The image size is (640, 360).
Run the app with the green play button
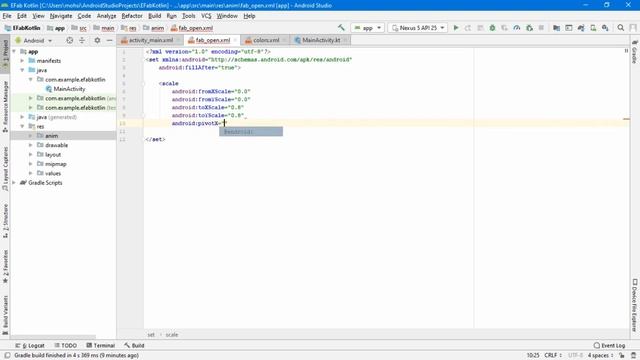(x=456, y=28)
